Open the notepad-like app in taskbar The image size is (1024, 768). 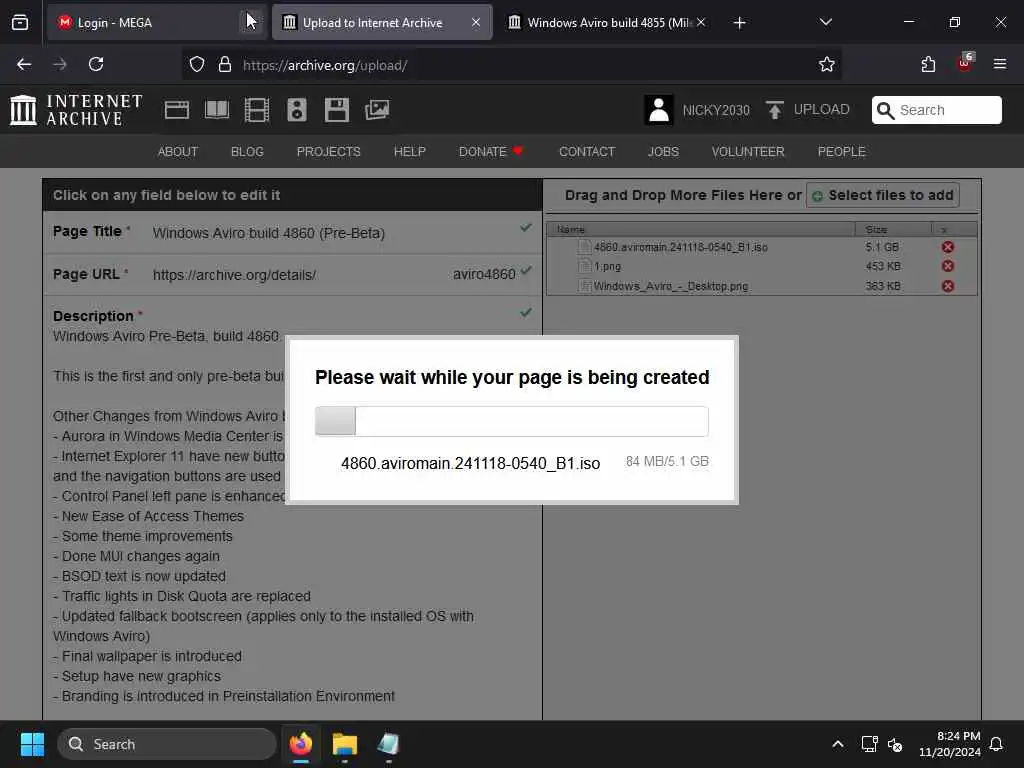point(388,744)
